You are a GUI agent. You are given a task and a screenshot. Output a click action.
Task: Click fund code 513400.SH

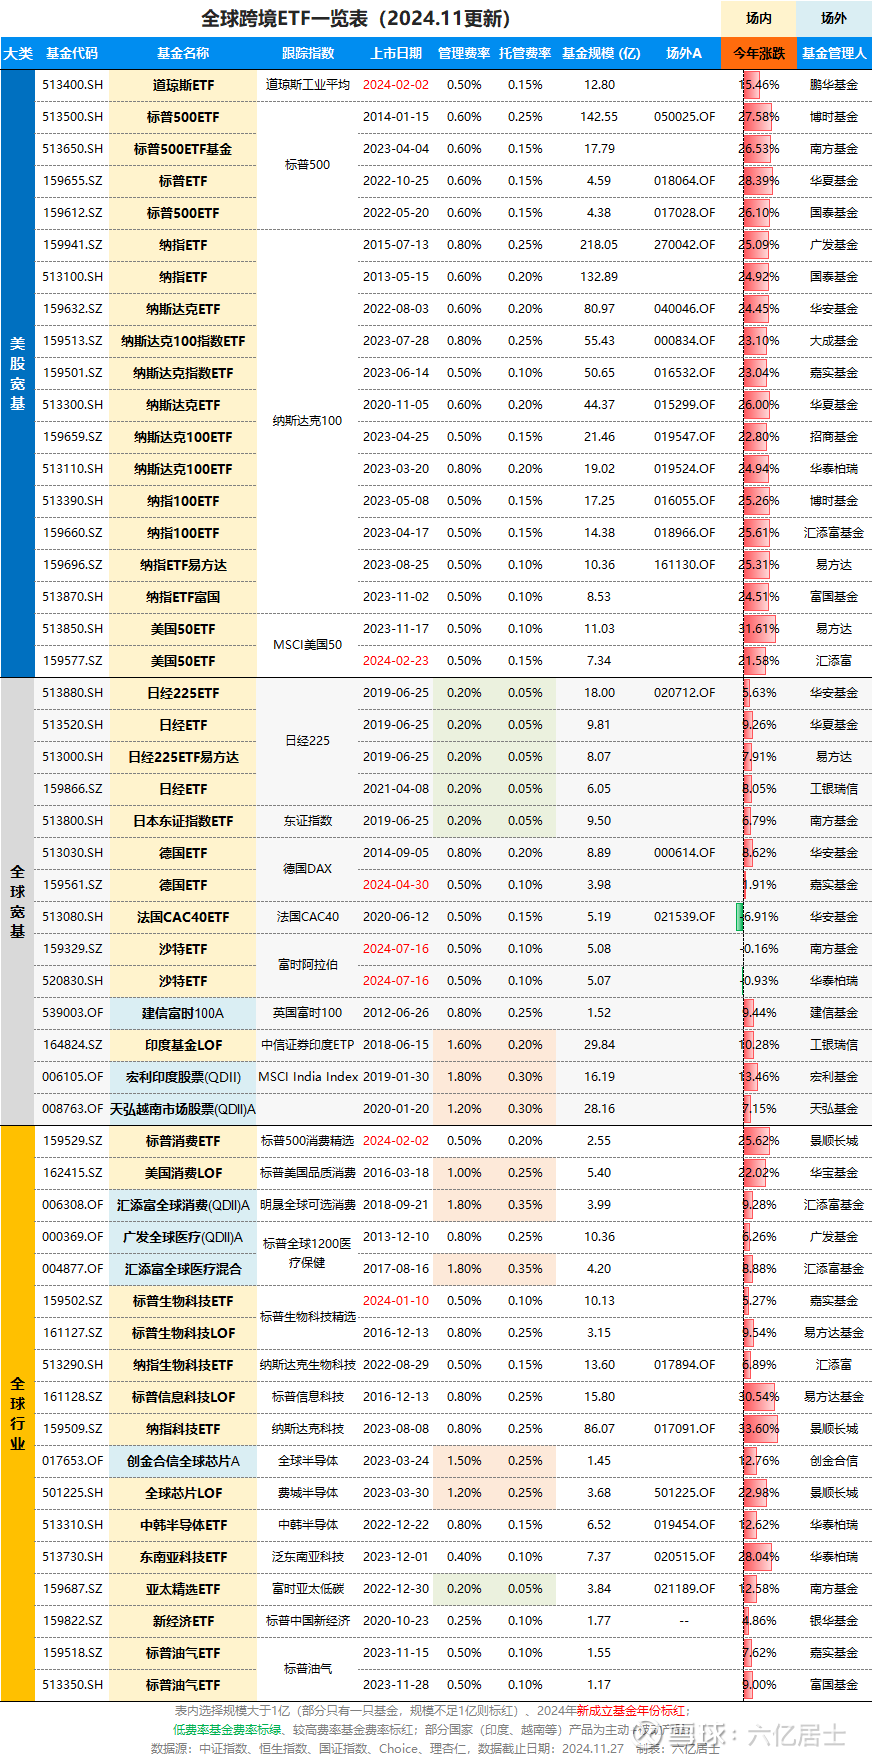click(72, 85)
